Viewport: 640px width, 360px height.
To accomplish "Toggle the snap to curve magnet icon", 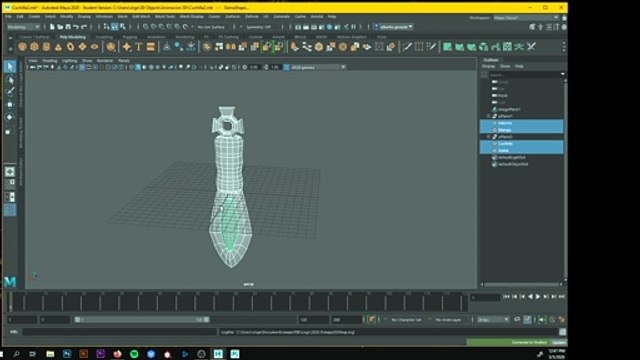I will pyautogui.click(x=153, y=27).
